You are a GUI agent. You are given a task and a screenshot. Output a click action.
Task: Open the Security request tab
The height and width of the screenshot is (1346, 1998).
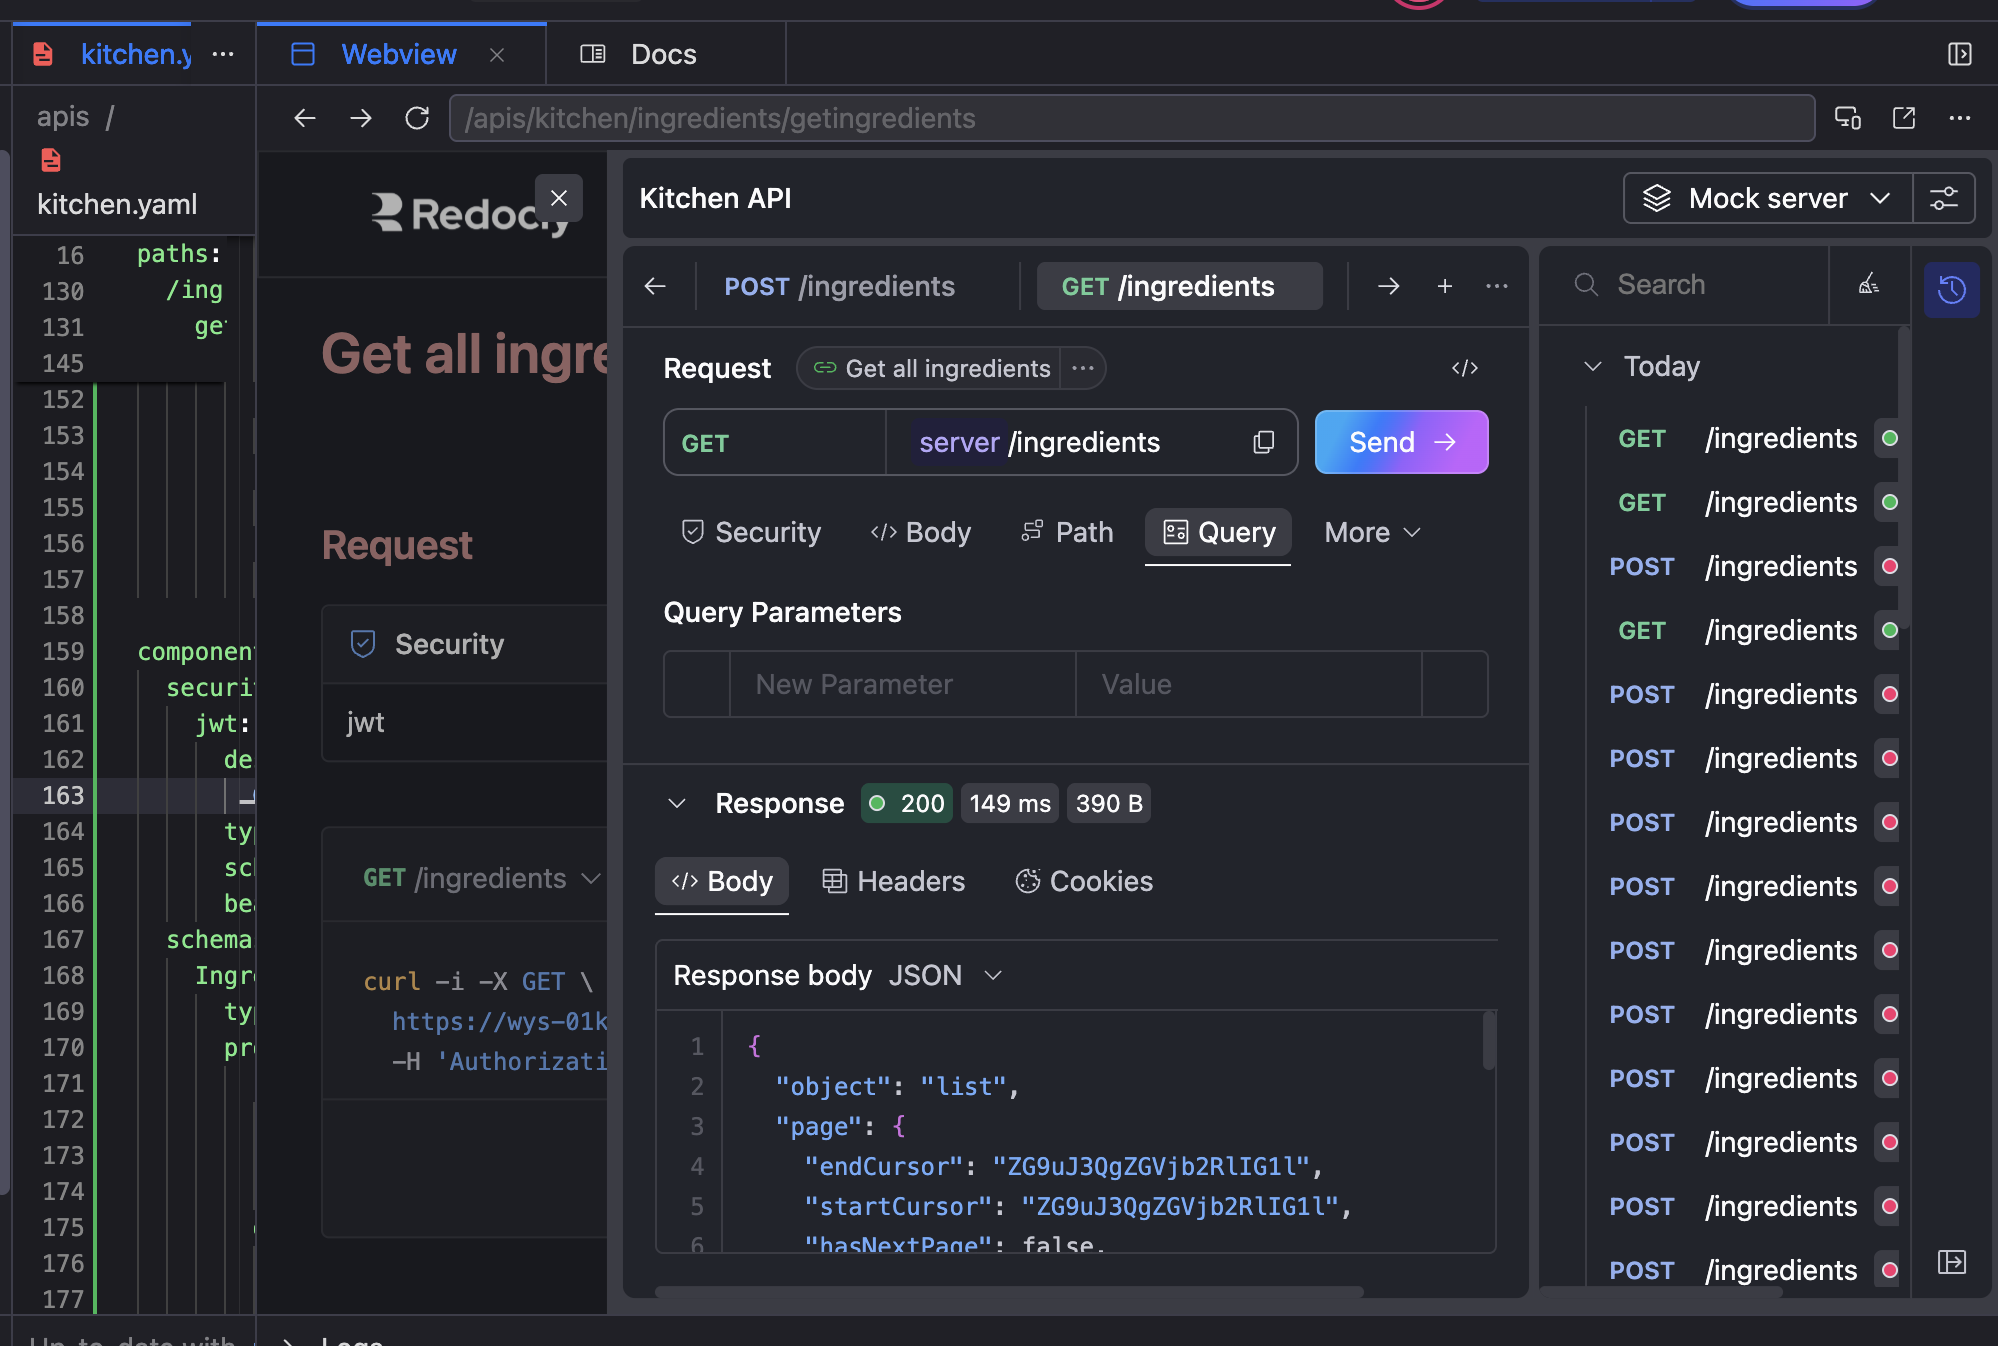click(x=751, y=532)
